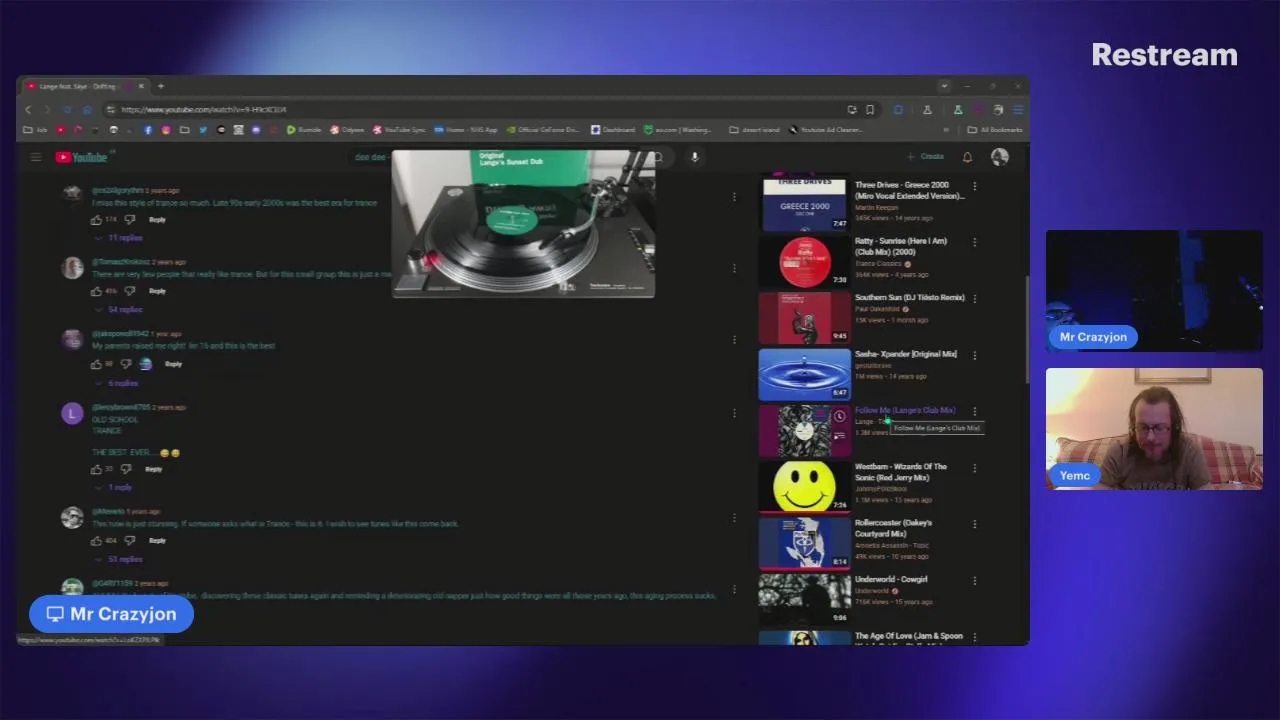
Task: Reply to comment about late 90s trance
Action: [157, 220]
